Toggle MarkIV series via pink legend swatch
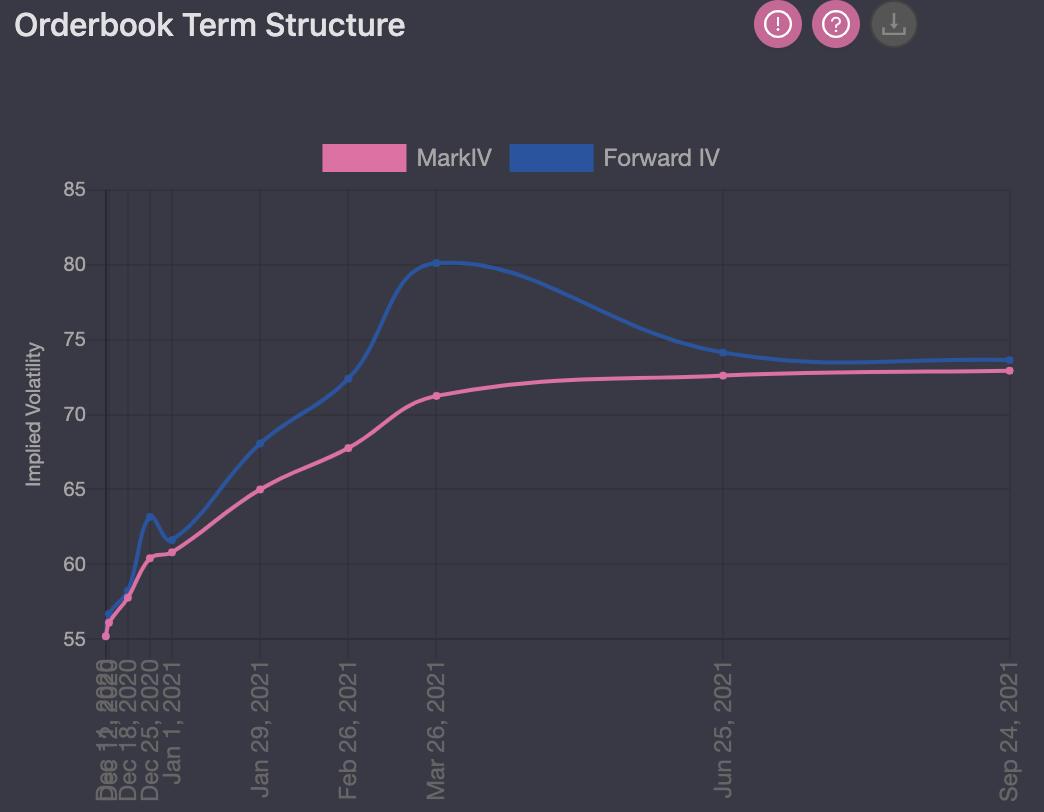This screenshot has height=812, width=1044. (364, 158)
